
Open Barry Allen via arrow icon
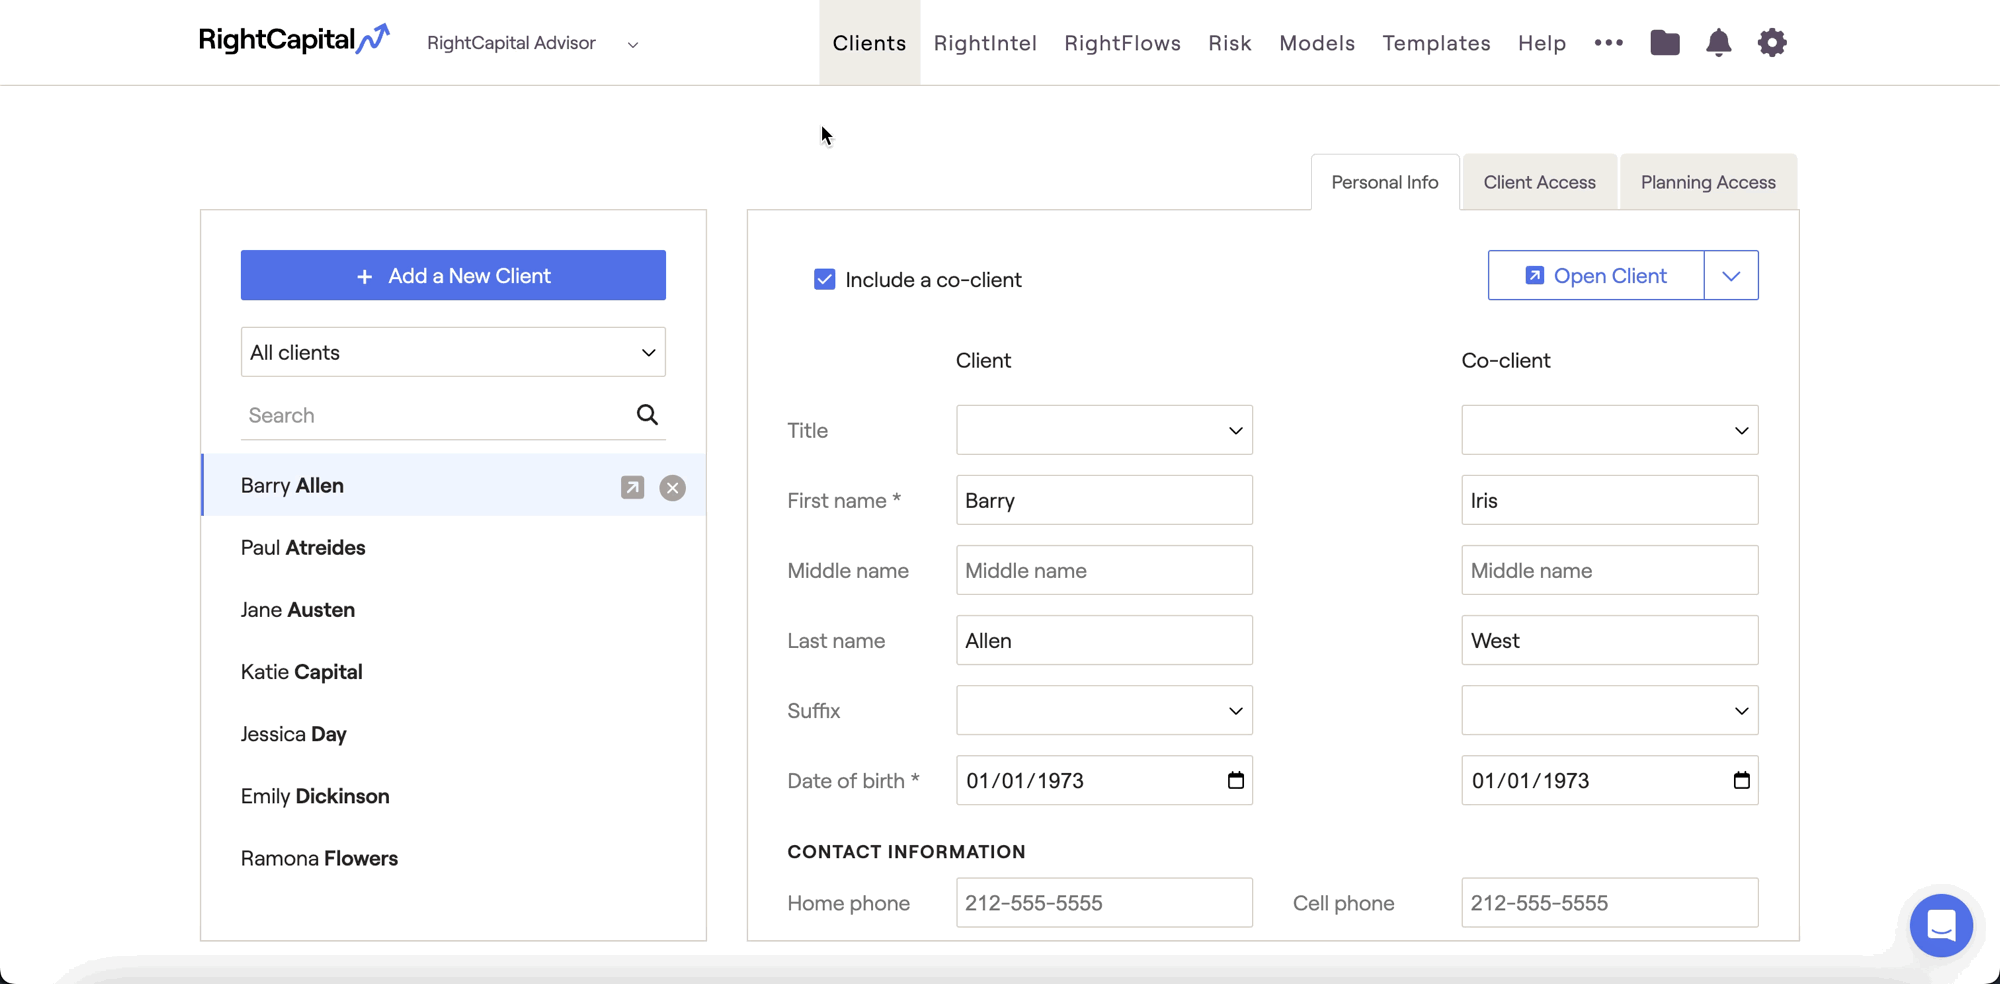point(632,487)
